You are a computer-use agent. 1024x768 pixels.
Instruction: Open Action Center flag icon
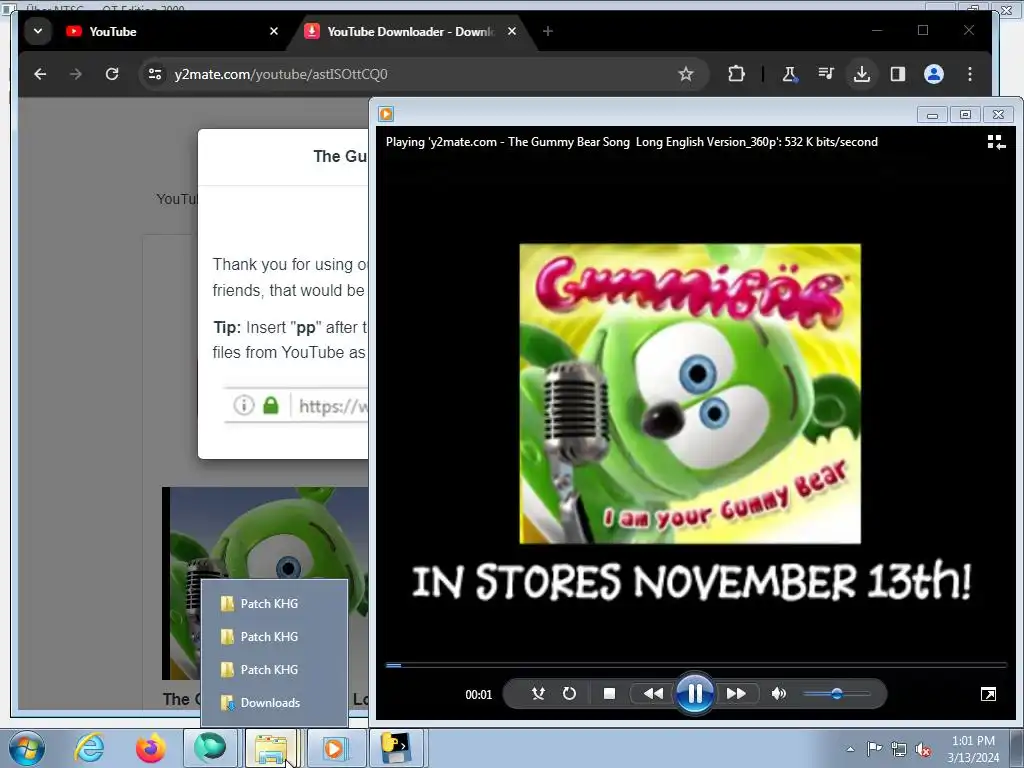(874, 749)
